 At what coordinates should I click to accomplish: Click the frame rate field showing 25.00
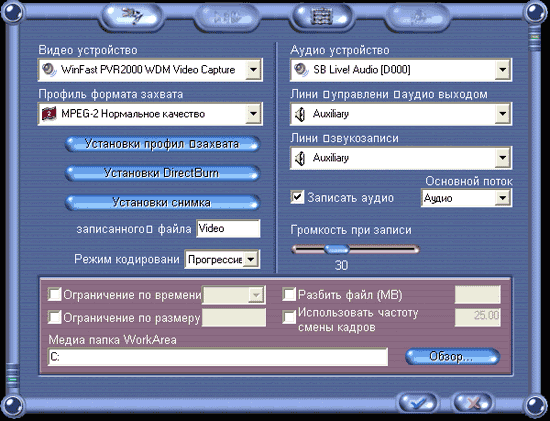coord(477,317)
